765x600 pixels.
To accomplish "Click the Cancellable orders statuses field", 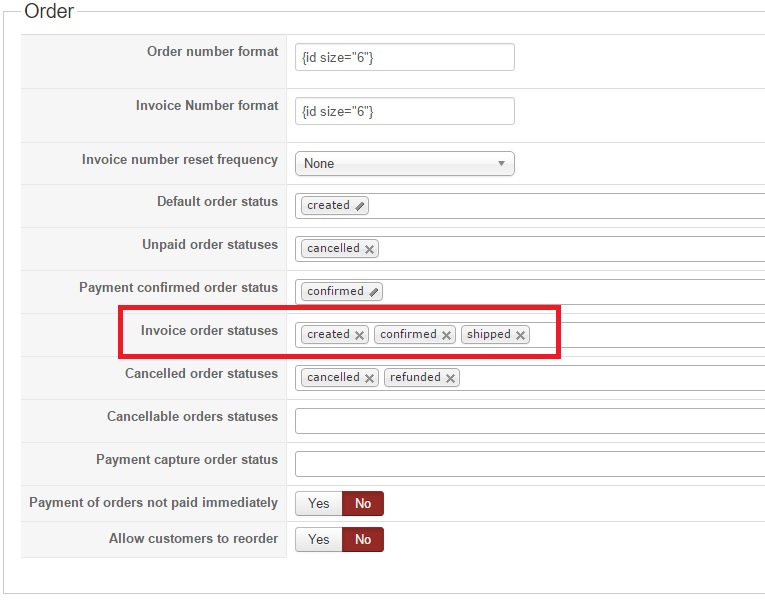I will [528, 421].
